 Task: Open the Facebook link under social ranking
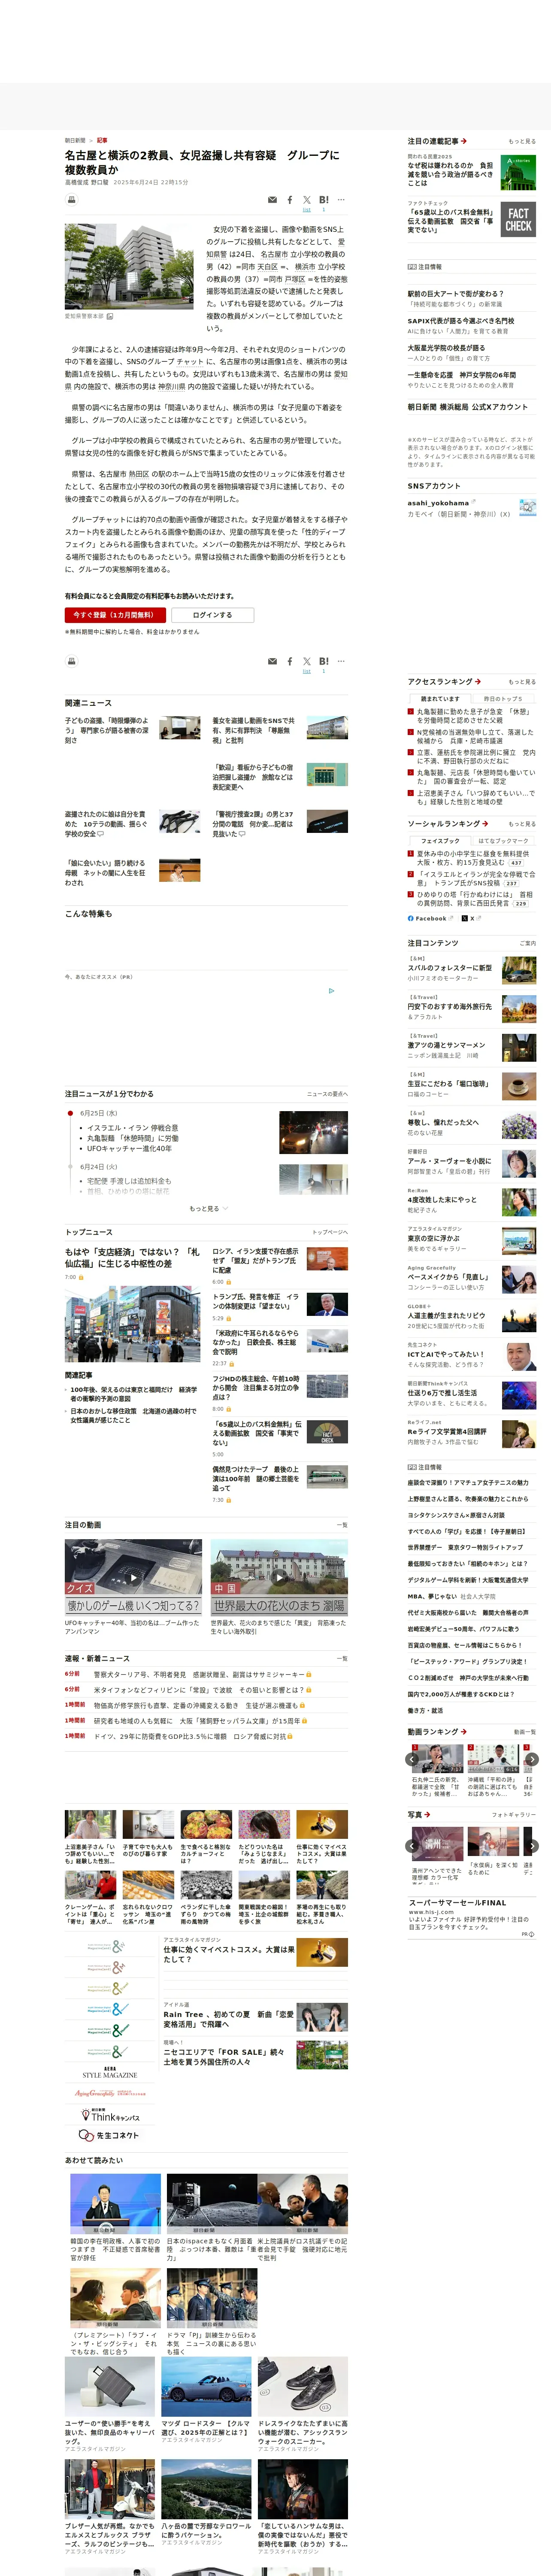pos(430,918)
